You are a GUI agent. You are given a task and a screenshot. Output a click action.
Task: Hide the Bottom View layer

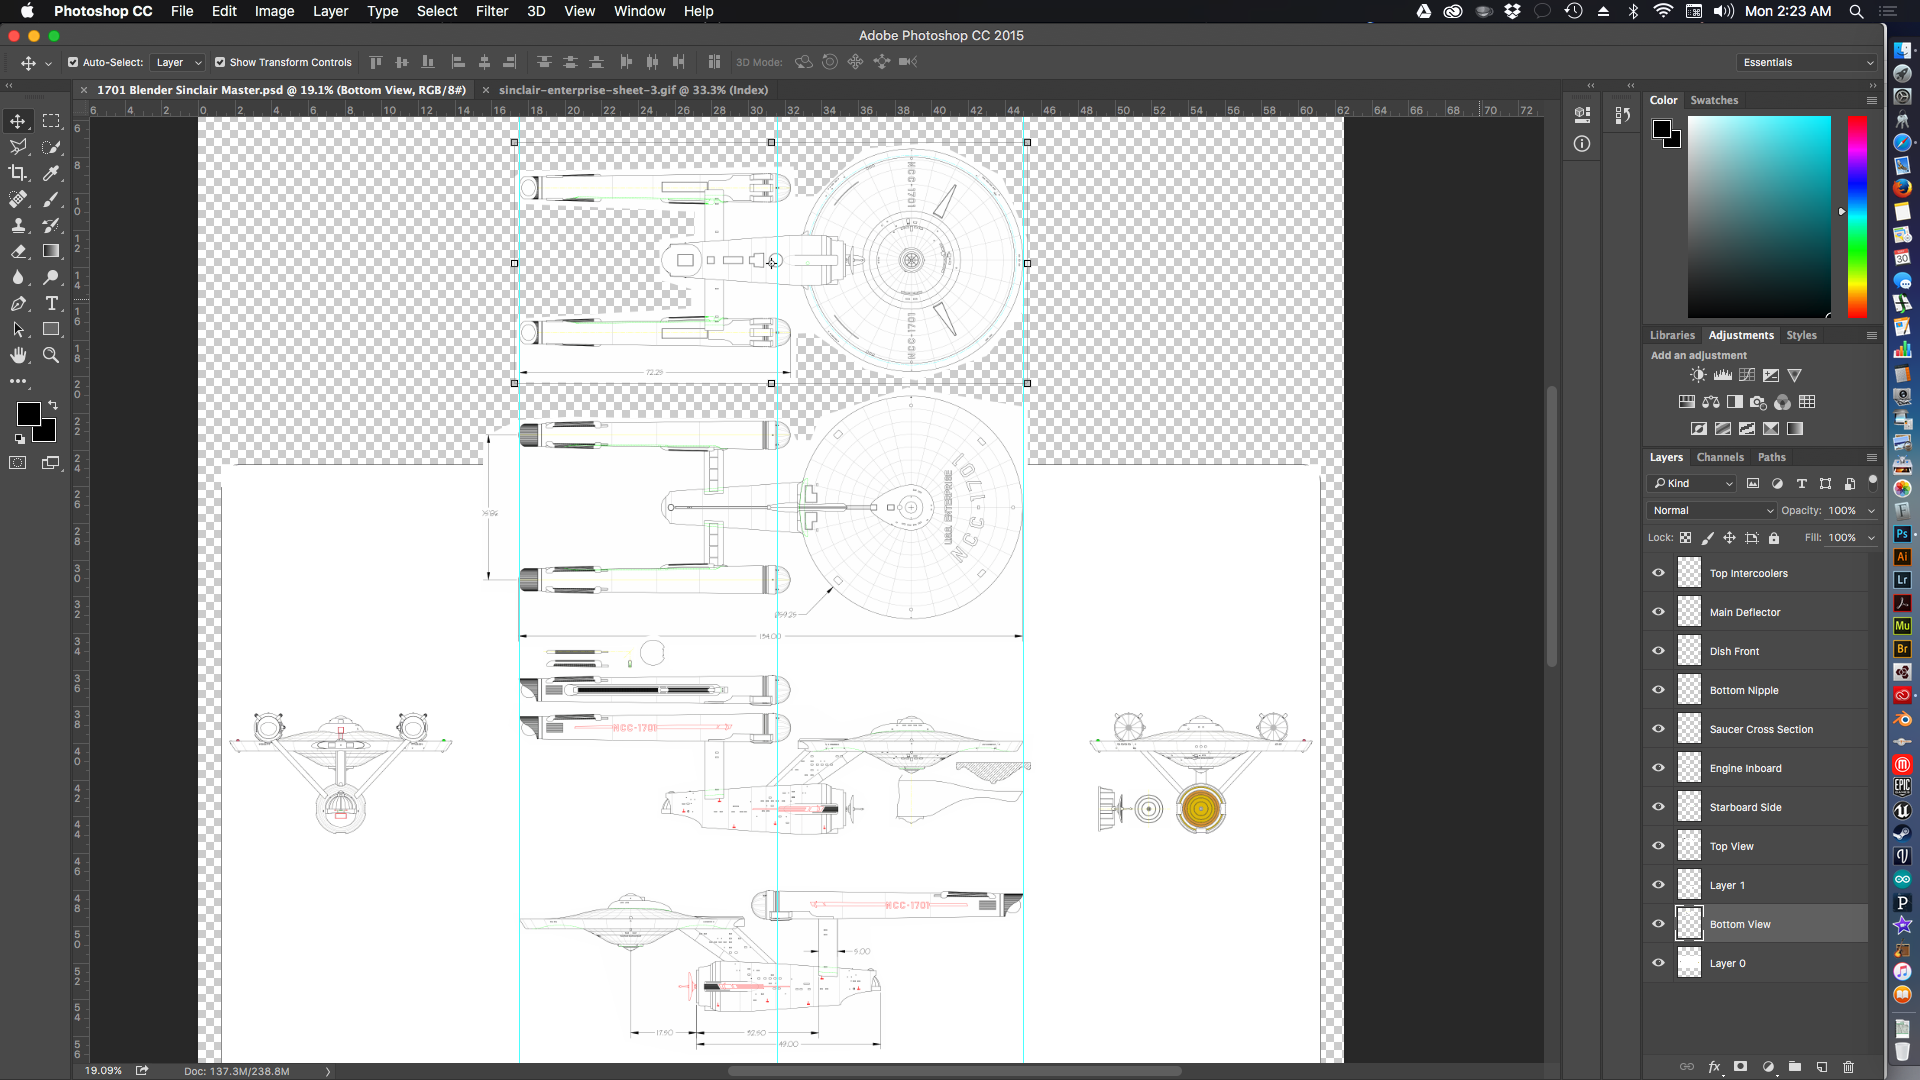coord(1659,924)
